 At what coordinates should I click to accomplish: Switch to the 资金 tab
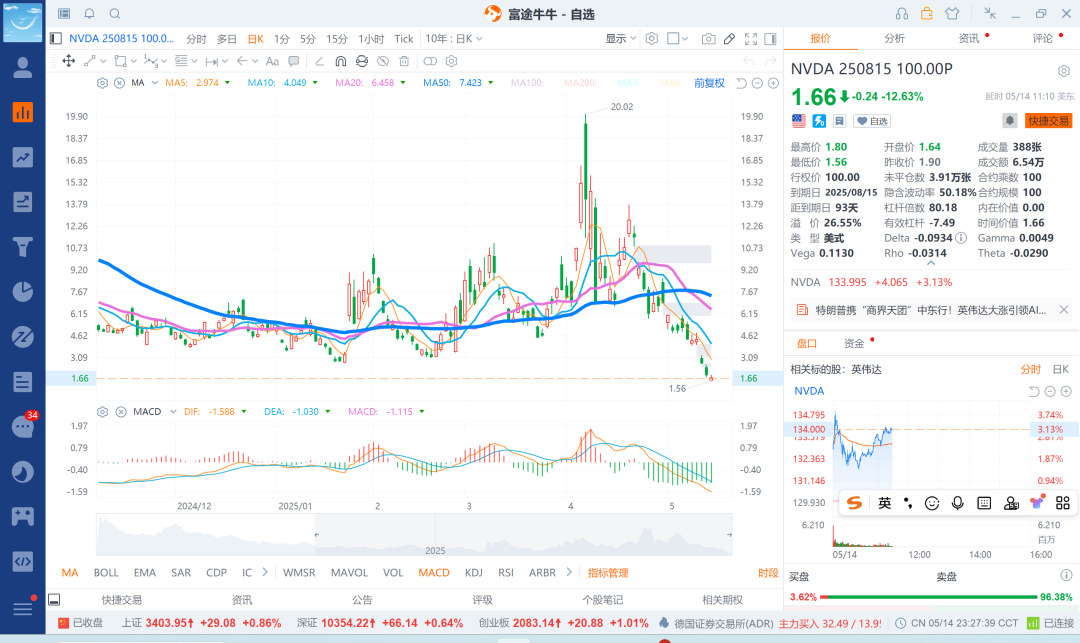click(x=854, y=344)
